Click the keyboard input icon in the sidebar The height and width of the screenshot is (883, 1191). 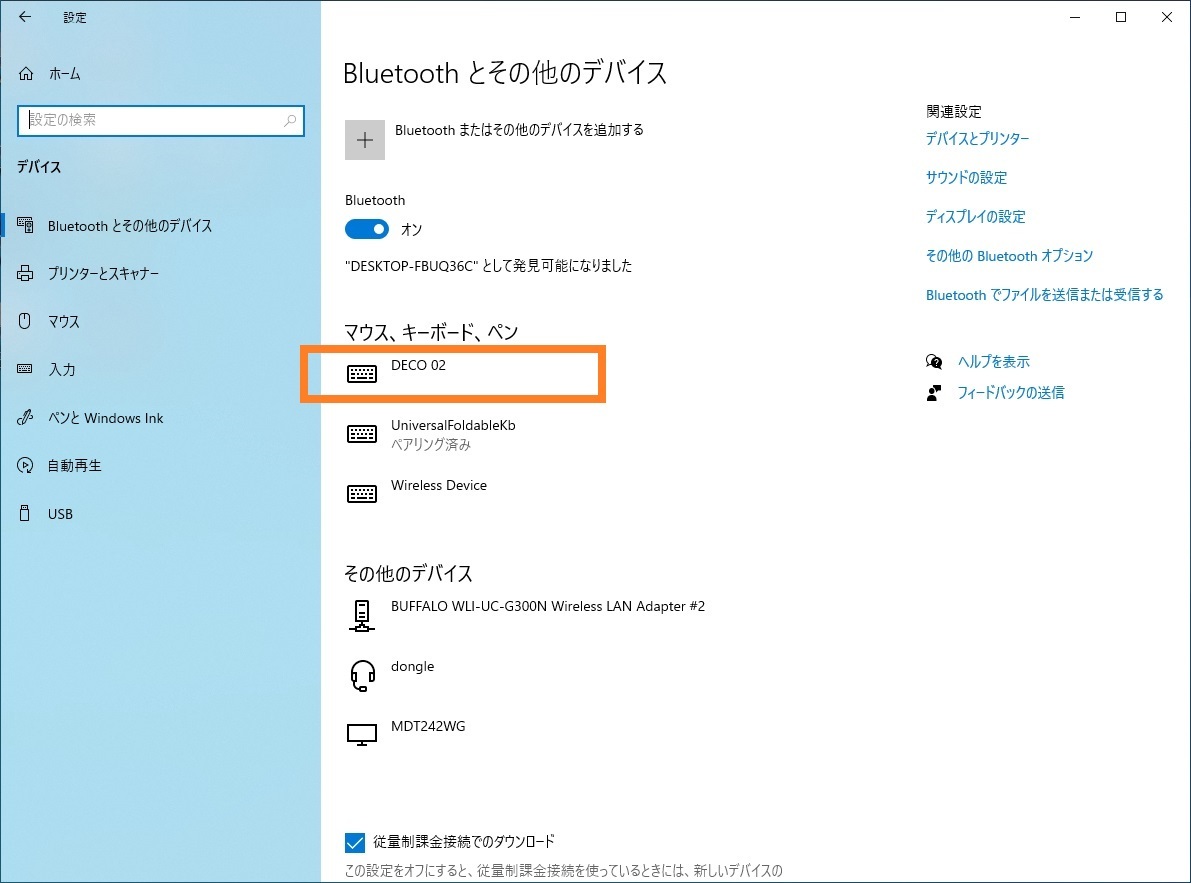25,369
